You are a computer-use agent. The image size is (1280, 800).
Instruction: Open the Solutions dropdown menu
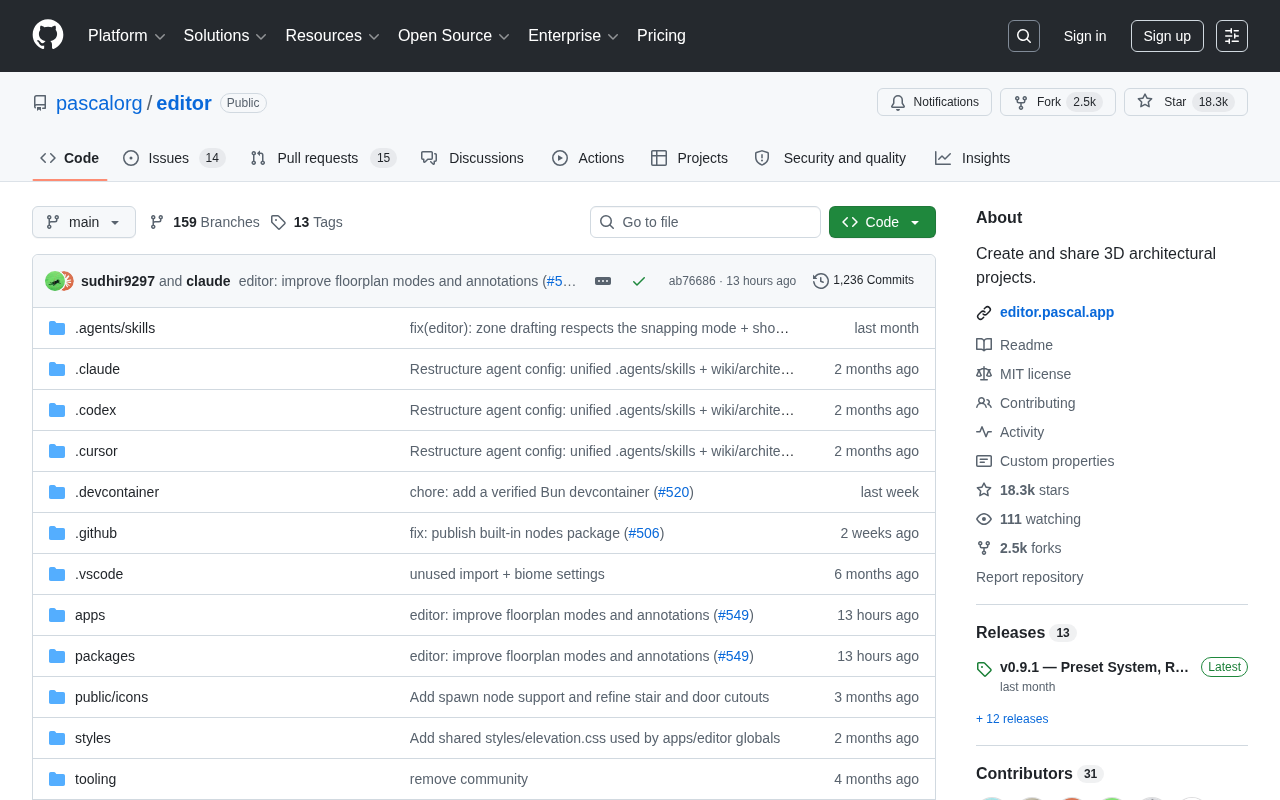225,36
